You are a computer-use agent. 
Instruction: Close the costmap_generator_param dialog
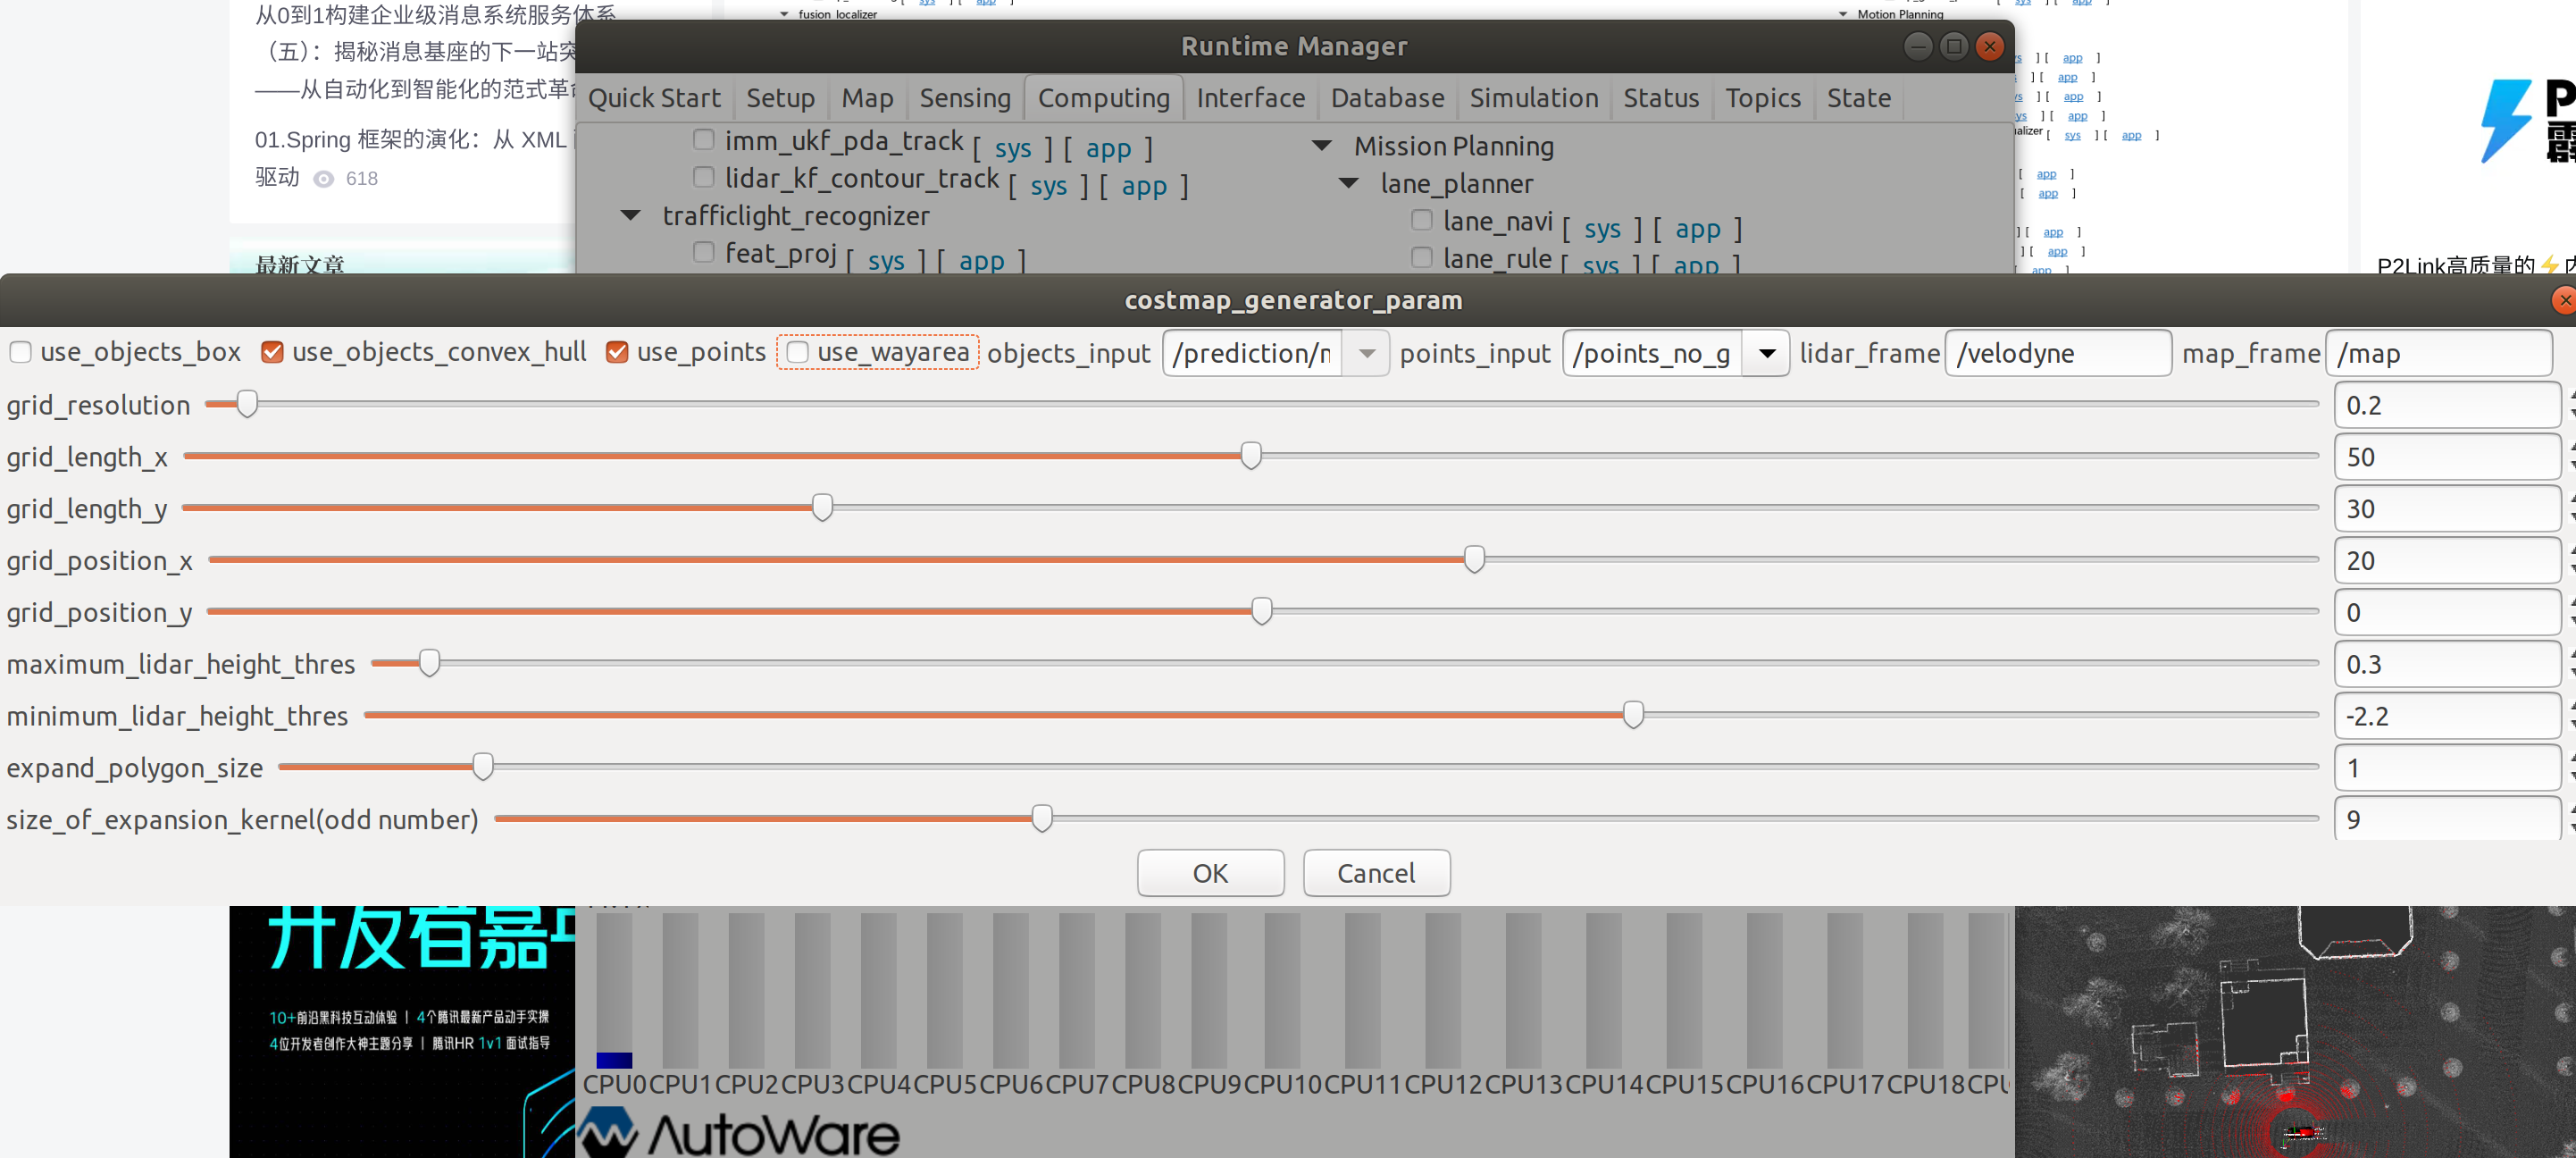(x=2564, y=300)
